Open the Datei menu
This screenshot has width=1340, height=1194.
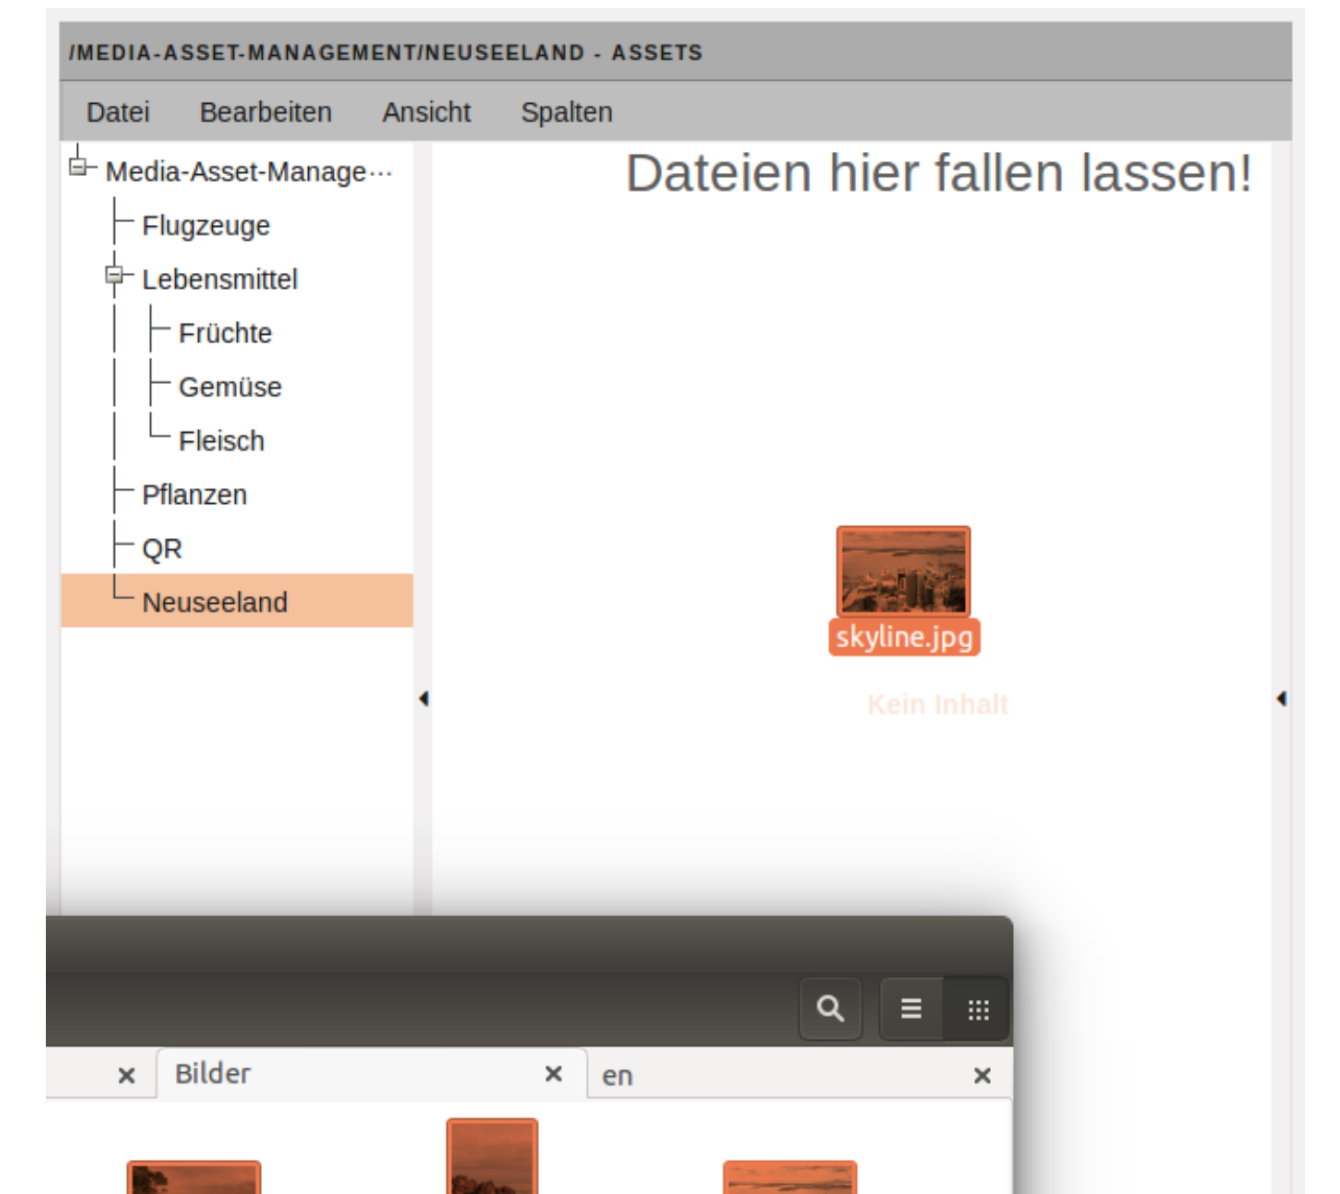click(x=118, y=112)
